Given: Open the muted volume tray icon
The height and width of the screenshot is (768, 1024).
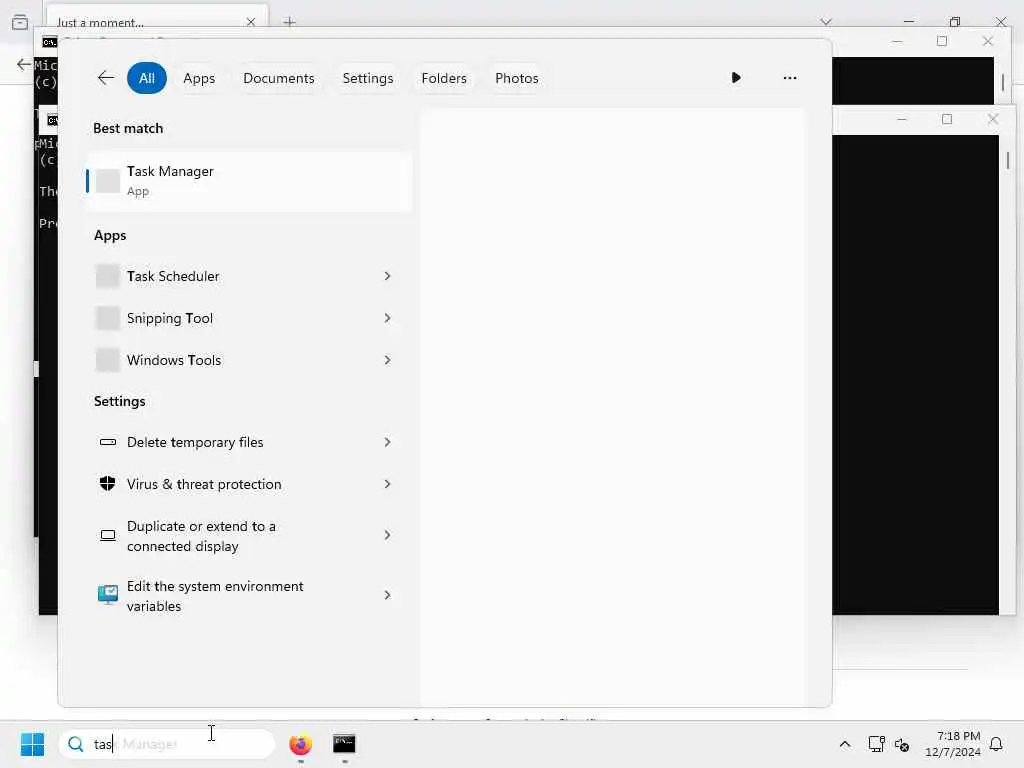Looking at the screenshot, I should [902, 744].
